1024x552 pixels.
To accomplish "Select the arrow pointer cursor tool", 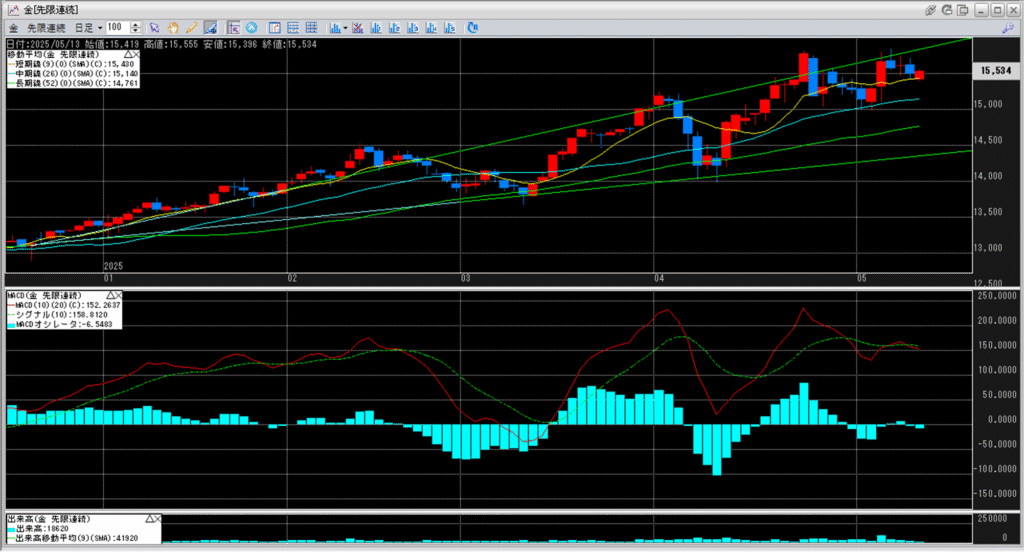I will (x=154, y=27).
